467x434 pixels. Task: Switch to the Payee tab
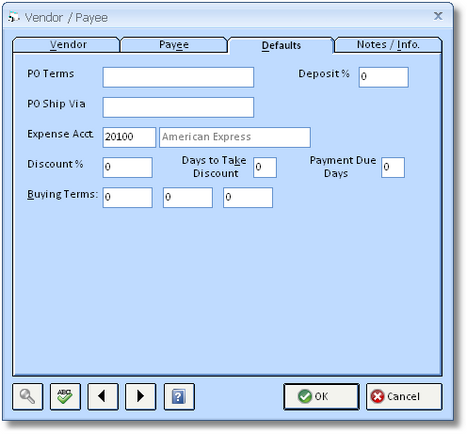(x=174, y=45)
